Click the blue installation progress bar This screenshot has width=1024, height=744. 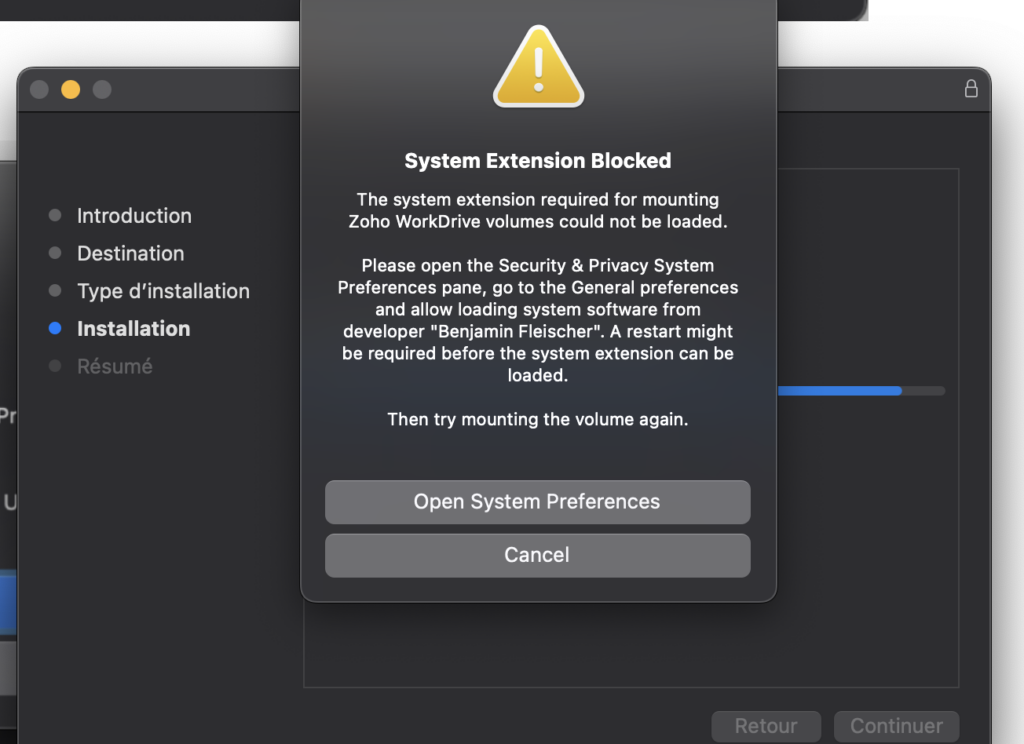pyautogui.click(x=861, y=391)
